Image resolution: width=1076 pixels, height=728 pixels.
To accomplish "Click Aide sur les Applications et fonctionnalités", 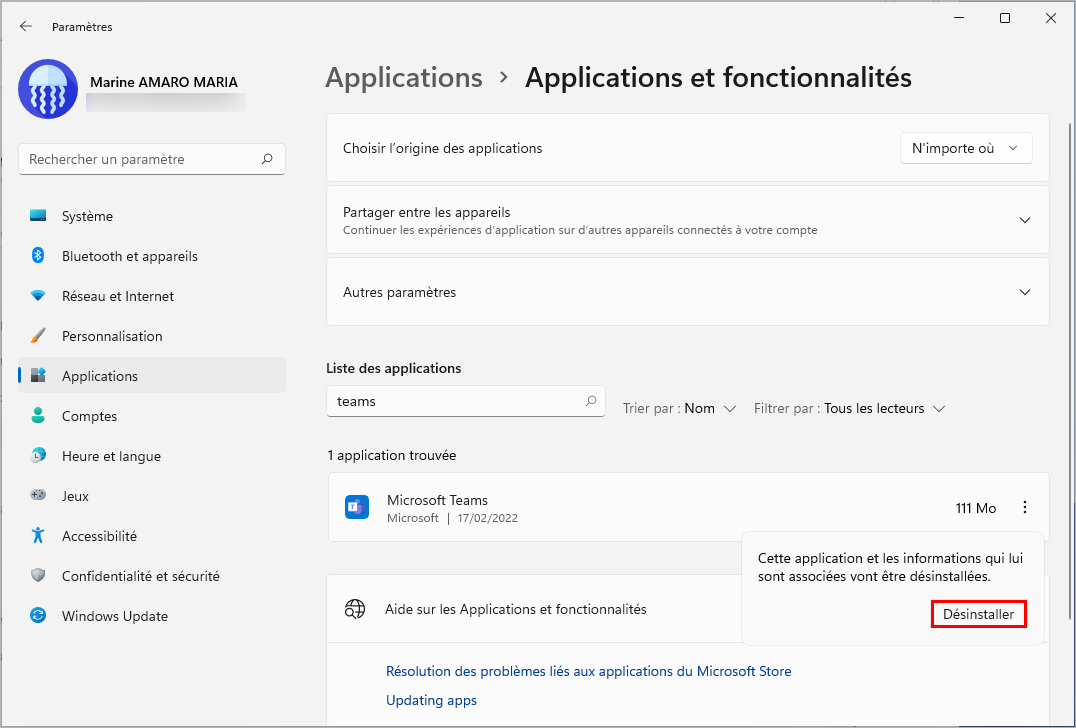I will (x=515, y=609).
